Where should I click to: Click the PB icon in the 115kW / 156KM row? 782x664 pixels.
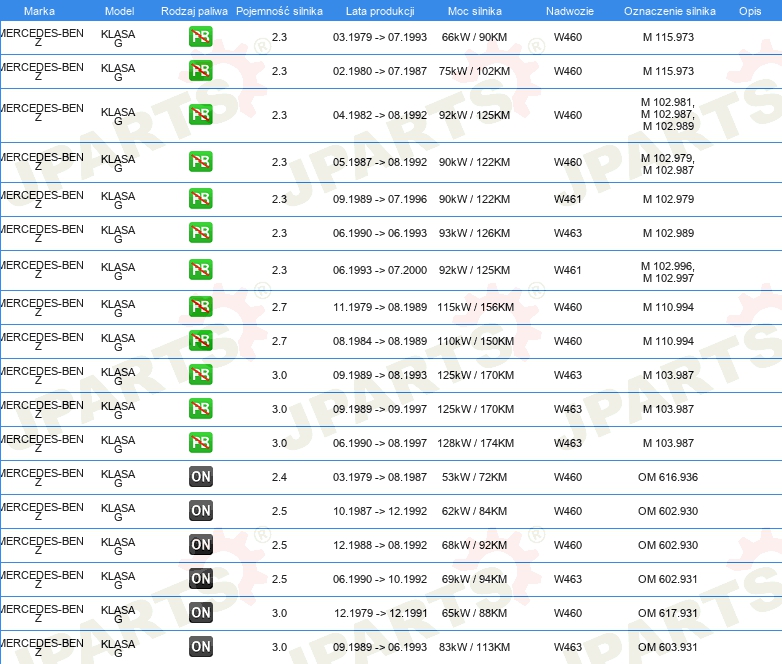200,307
